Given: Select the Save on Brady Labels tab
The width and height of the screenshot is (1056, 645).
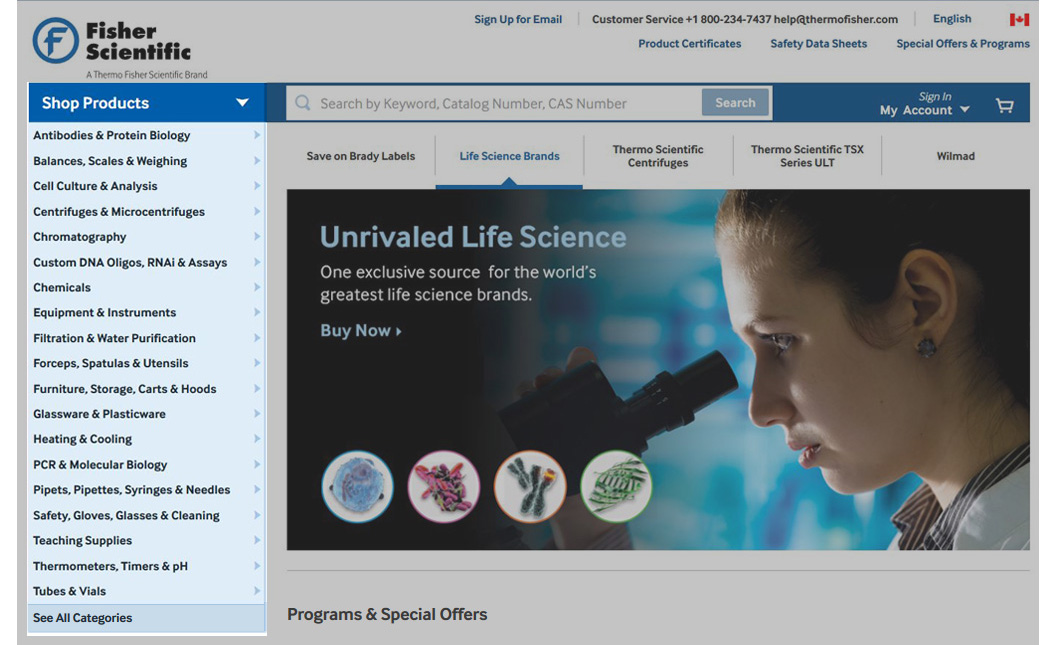Looking at the screenshot, I should (360, 156).
